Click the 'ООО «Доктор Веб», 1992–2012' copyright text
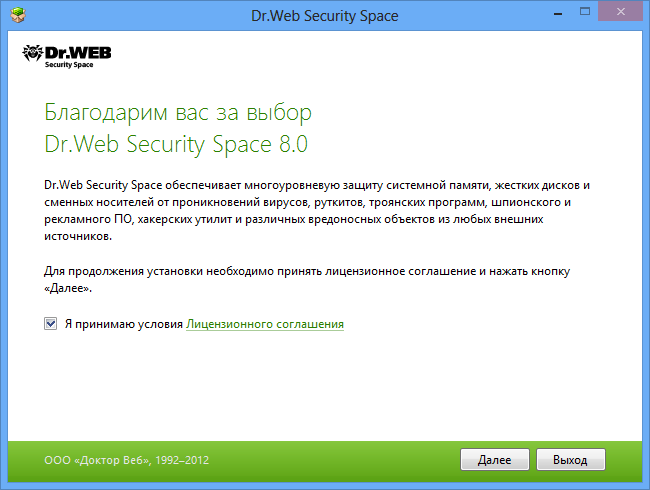 point(127,460)
